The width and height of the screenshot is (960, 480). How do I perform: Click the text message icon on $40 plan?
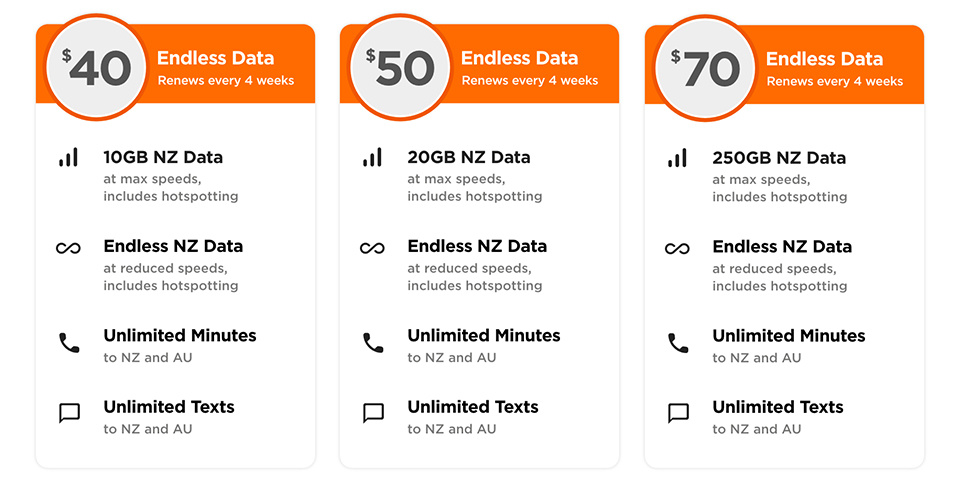[x=69, y=413]
